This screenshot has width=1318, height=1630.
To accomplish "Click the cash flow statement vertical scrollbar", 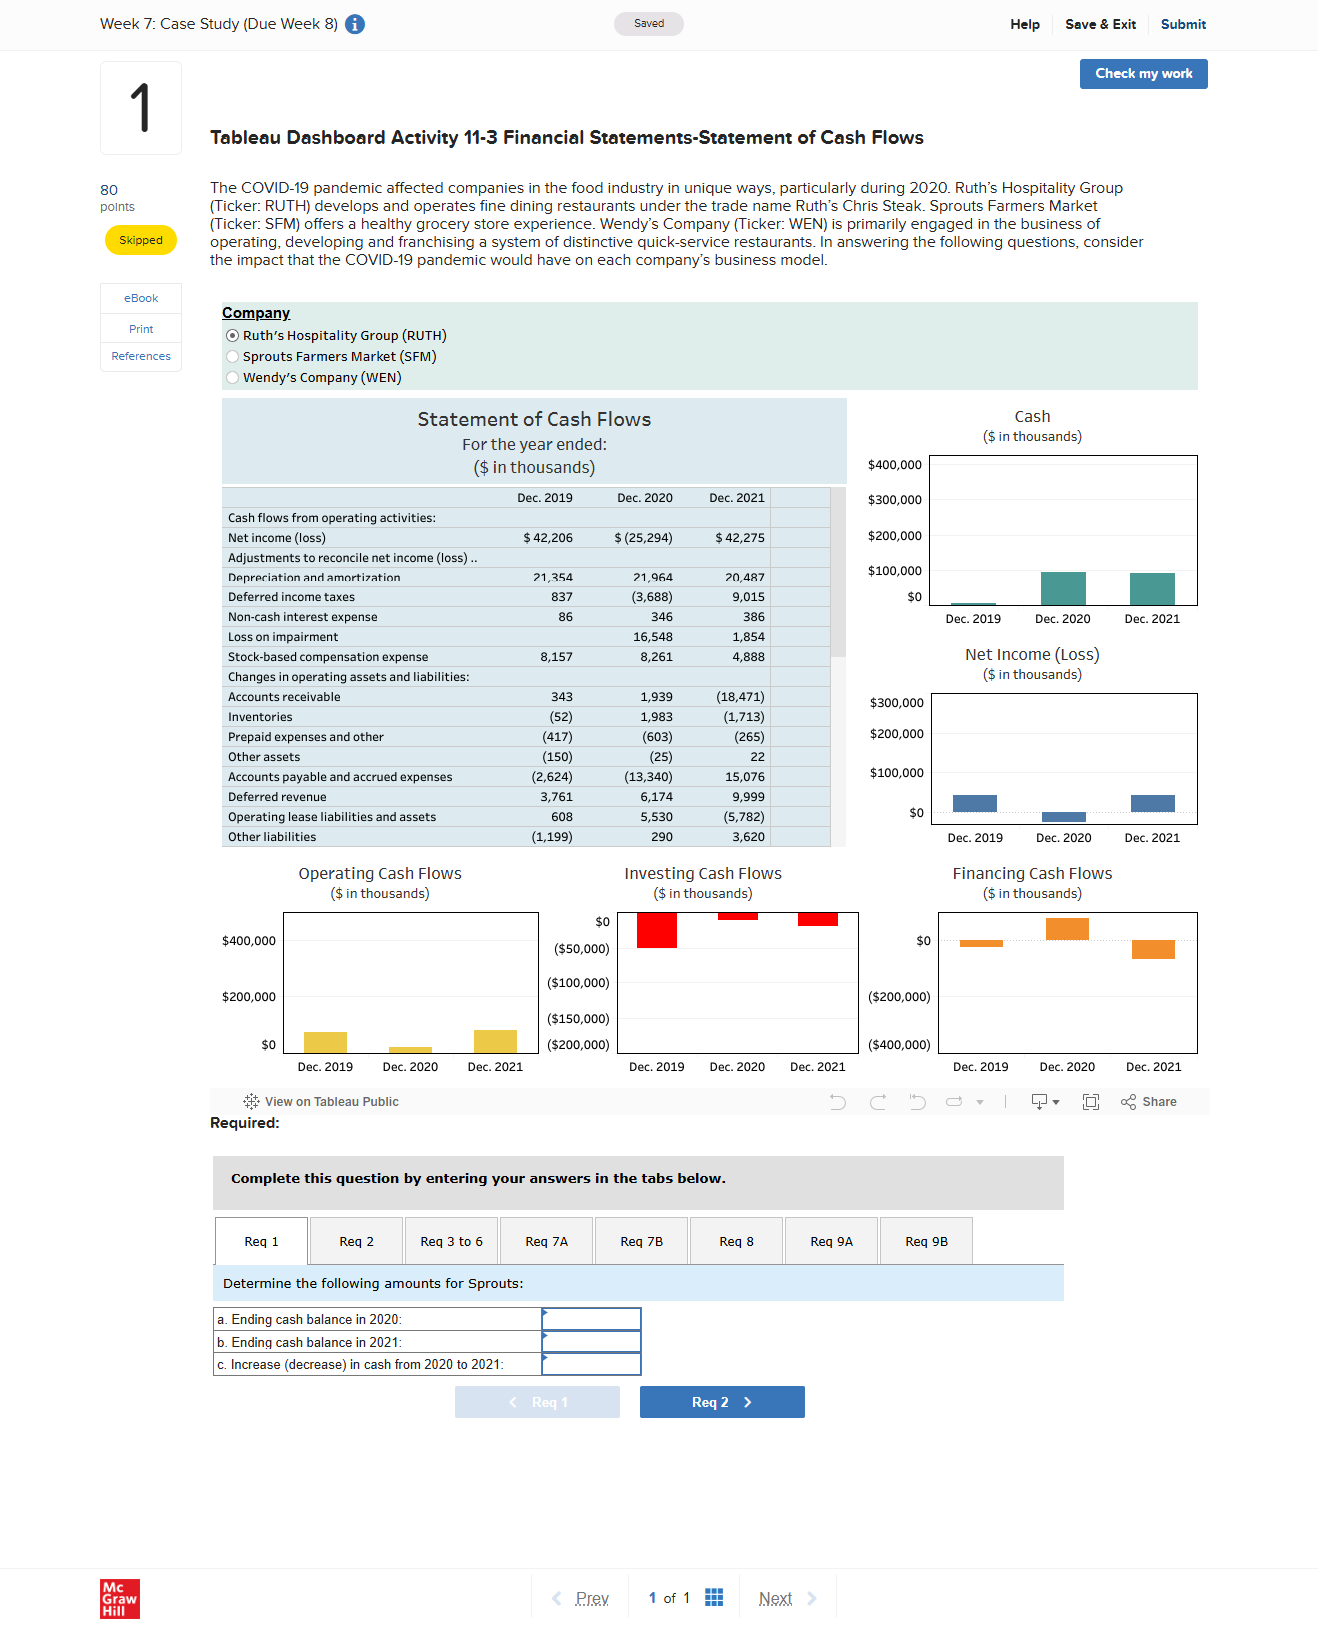I will [x=839, y=572].
